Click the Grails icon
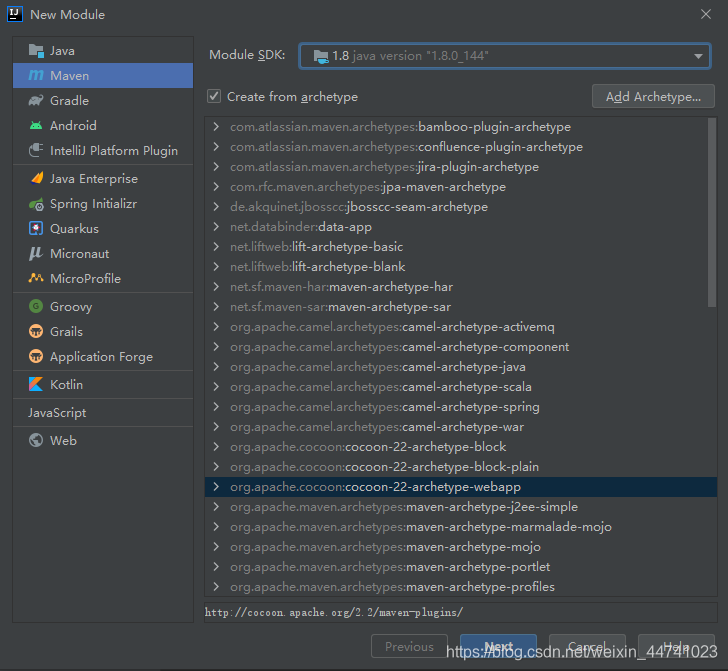Screen dimensions: 728x671 coord(36,331)
